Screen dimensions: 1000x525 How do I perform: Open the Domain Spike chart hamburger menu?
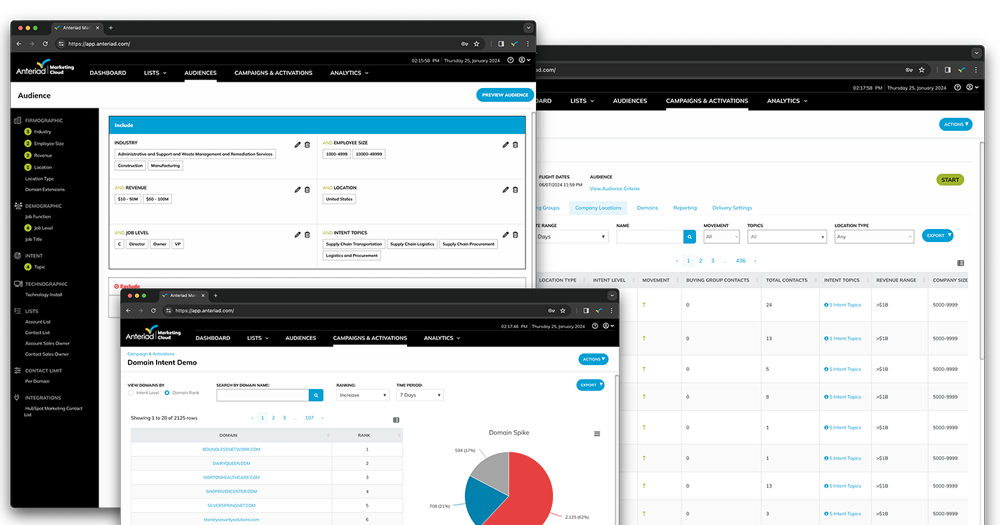tap(597, 434)
